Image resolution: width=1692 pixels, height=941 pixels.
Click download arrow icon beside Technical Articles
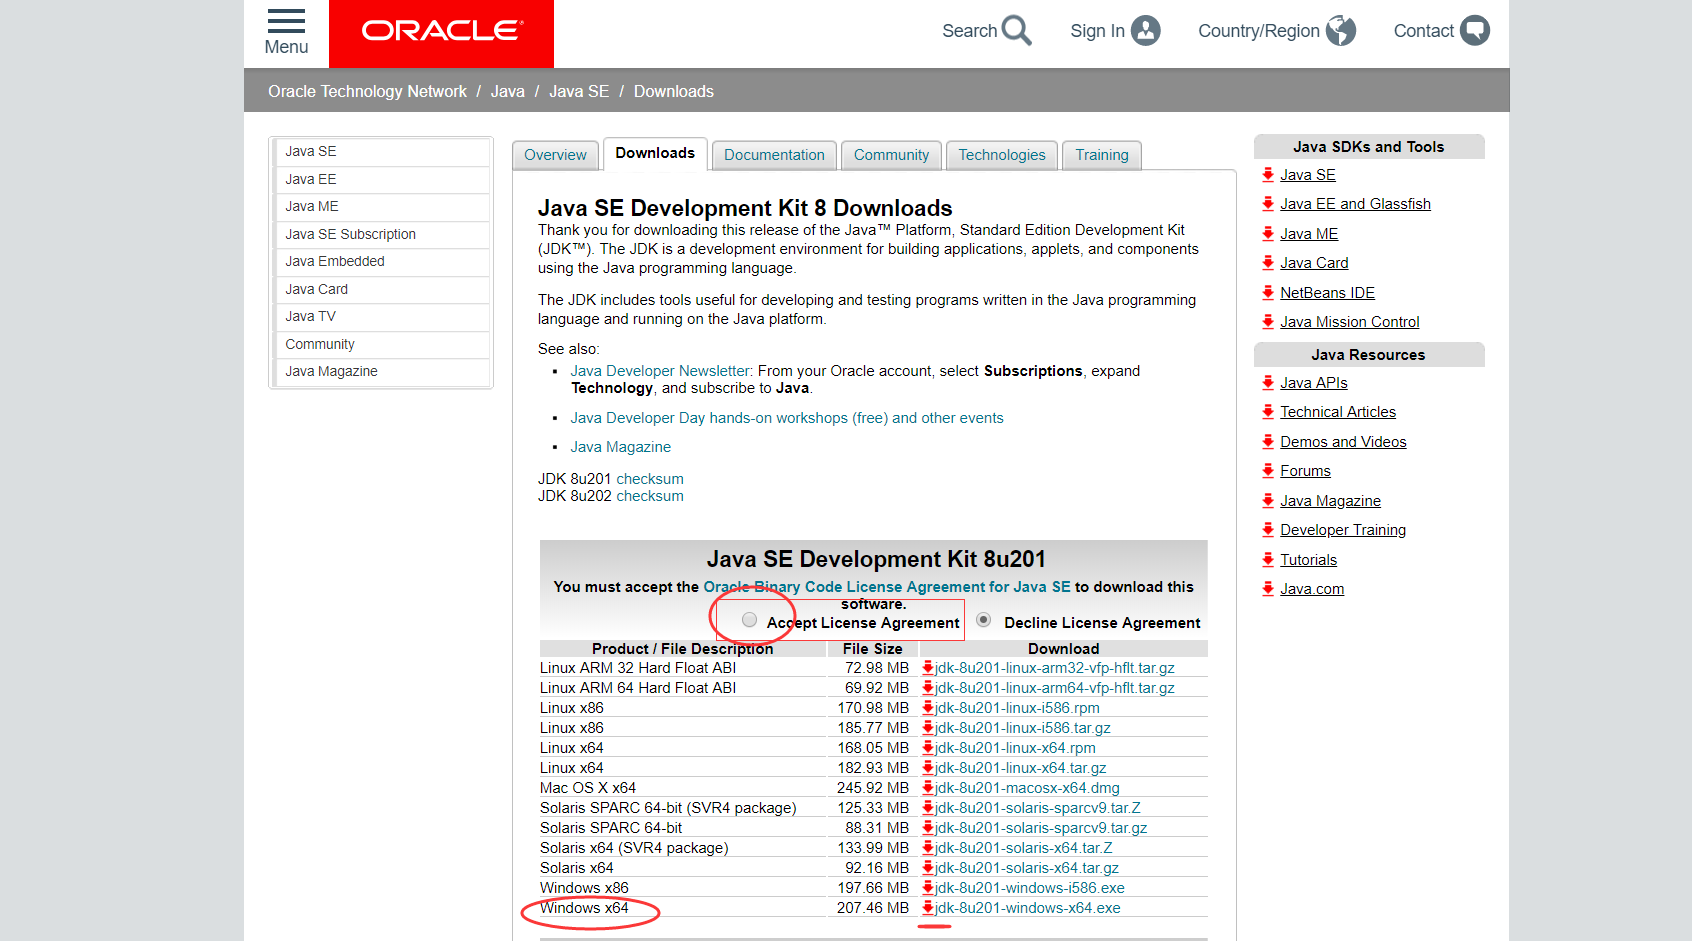pyautogui.click(x=1268, y=411)
